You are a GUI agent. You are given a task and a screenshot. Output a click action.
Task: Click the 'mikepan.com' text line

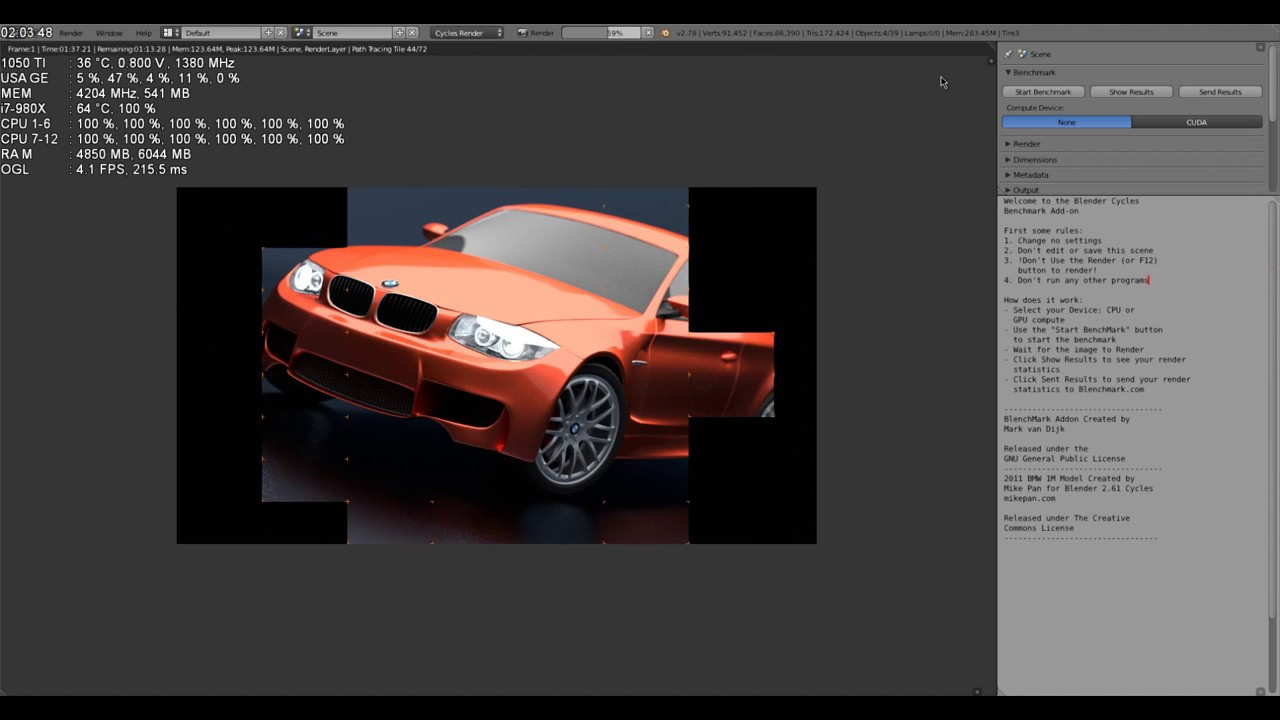coord(1029,498)
